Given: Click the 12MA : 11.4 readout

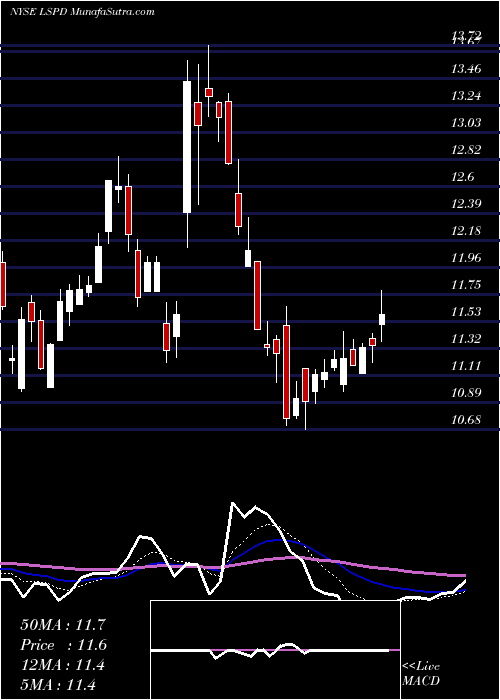Looking at the screenshot, I should point(63,665).
